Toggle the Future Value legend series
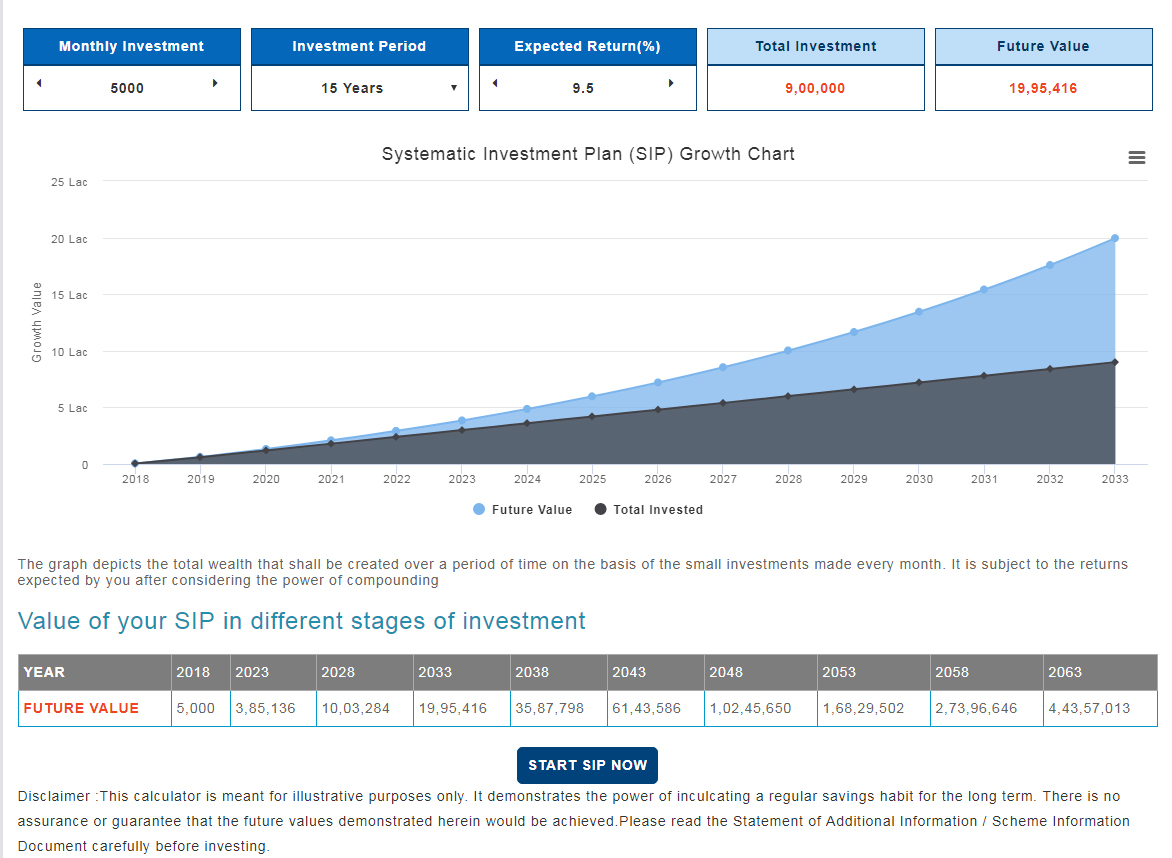1172x858 pixels. [523, 510]
